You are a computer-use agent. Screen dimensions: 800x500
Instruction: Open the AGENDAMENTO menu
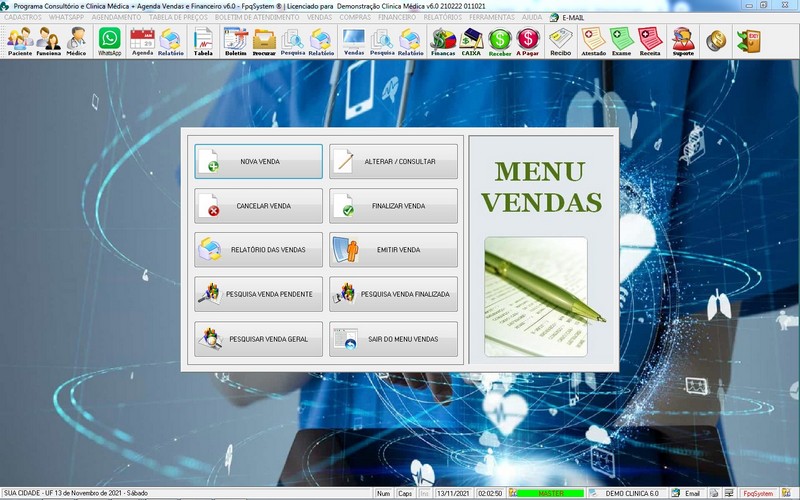tap(116, 17)
